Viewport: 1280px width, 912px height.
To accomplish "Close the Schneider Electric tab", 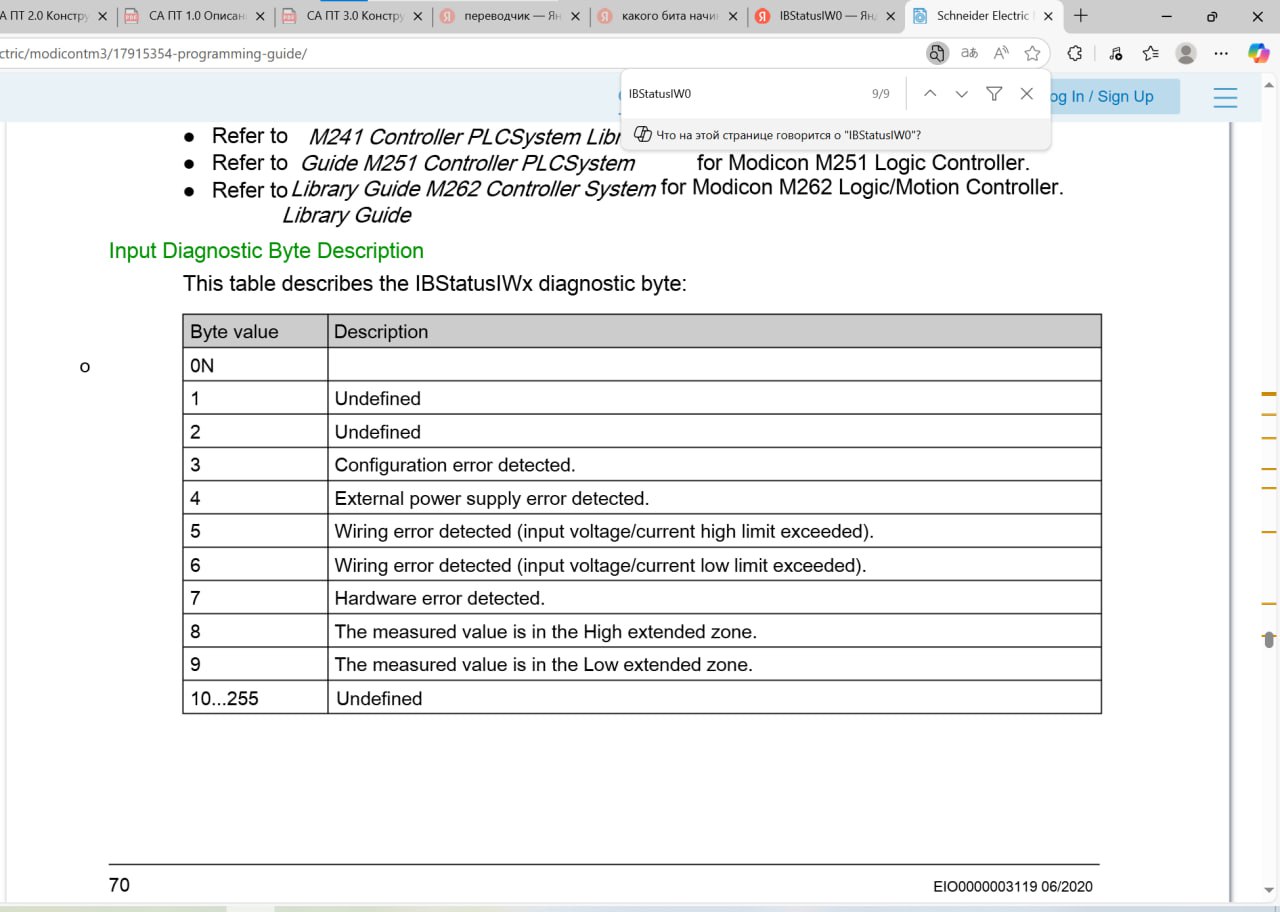I will tap(1048, 16).
